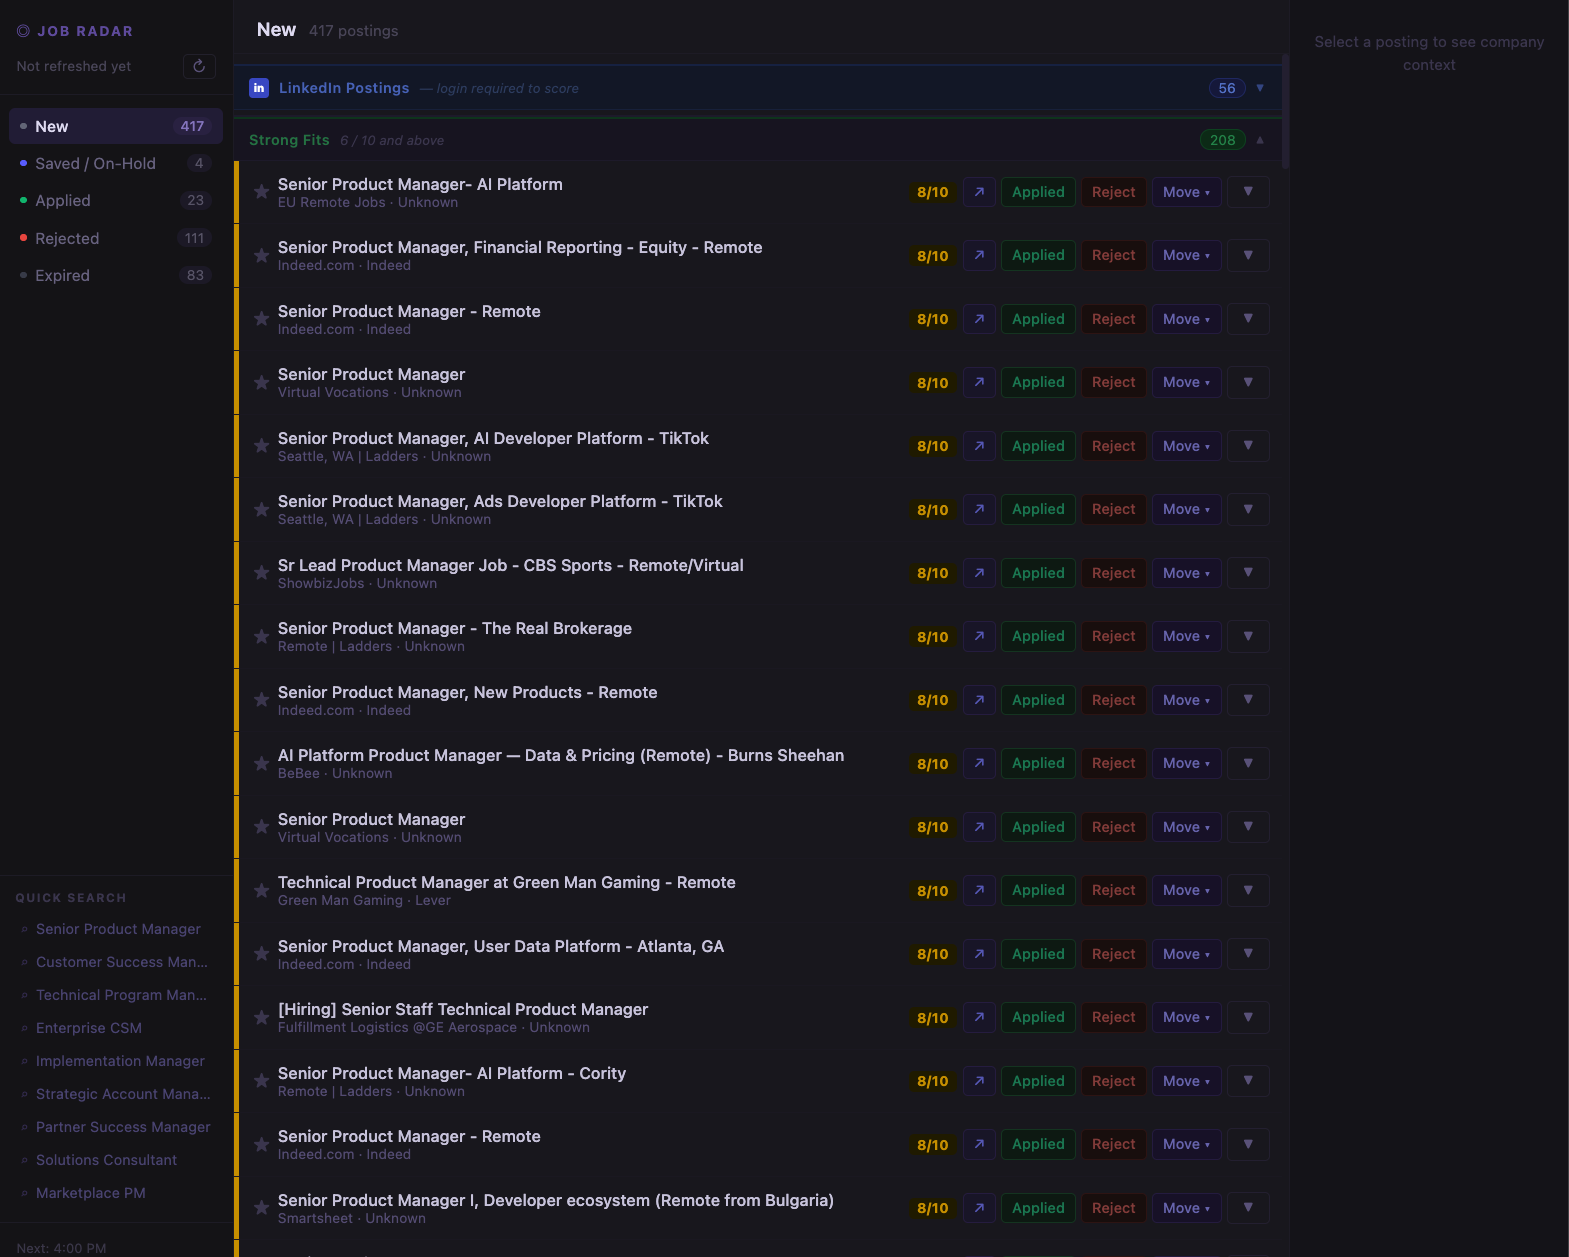Click the 56 count badge on LinkedIn Postings

click(x=1227, y=88)
